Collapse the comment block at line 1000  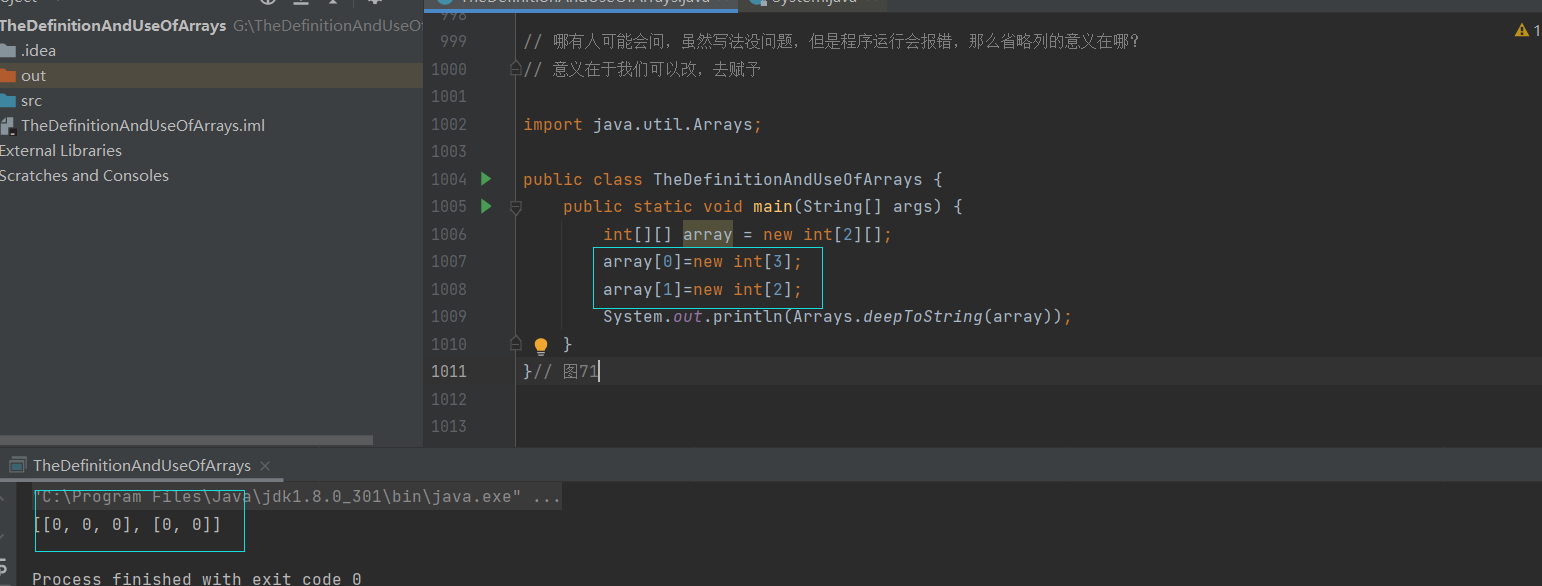516,69
